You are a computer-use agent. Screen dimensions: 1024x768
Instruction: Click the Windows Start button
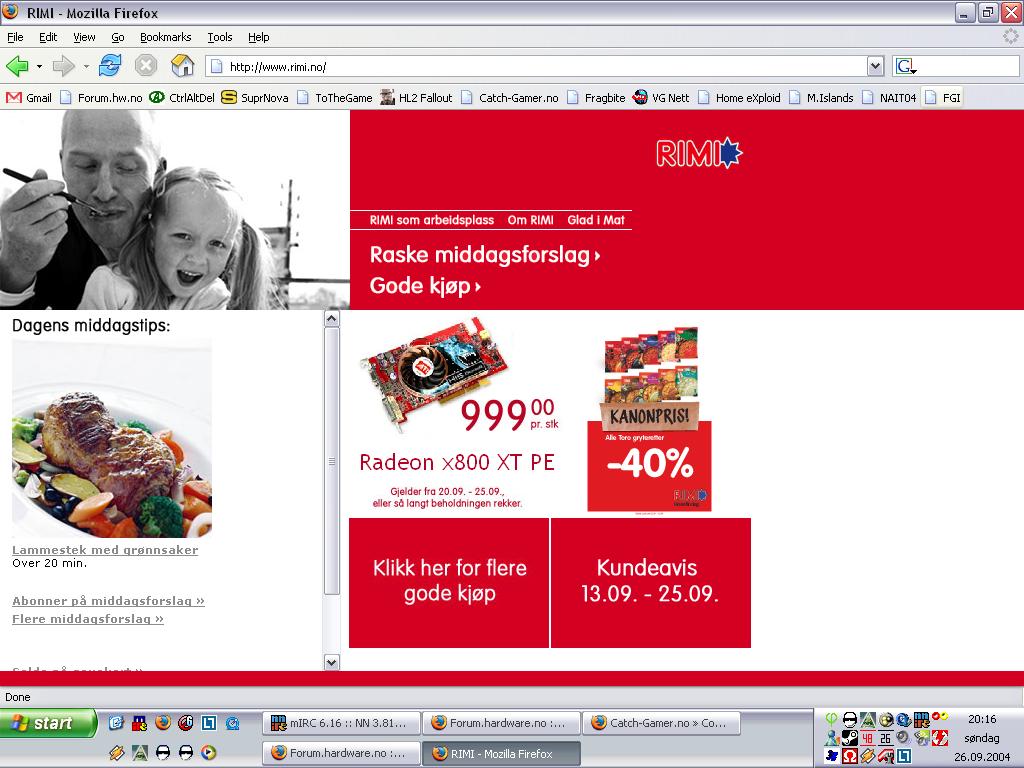[48, 723]
